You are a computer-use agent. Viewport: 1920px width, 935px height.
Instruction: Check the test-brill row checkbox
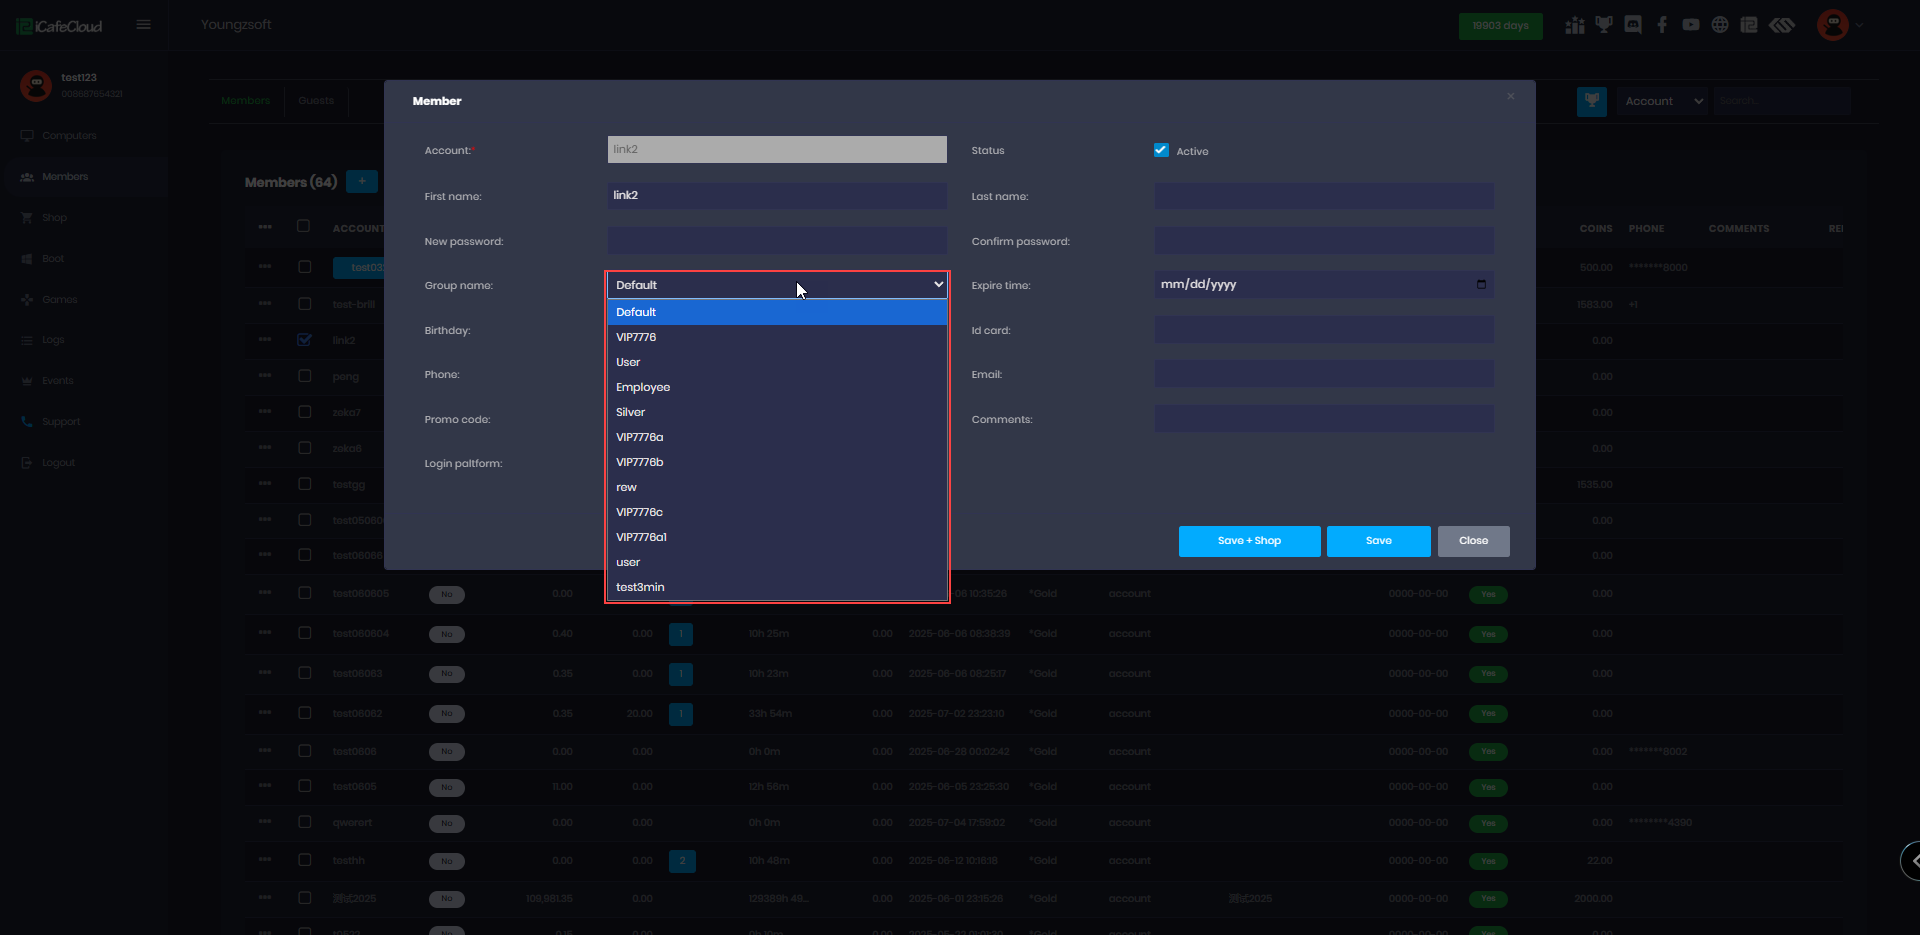[305, 304]
